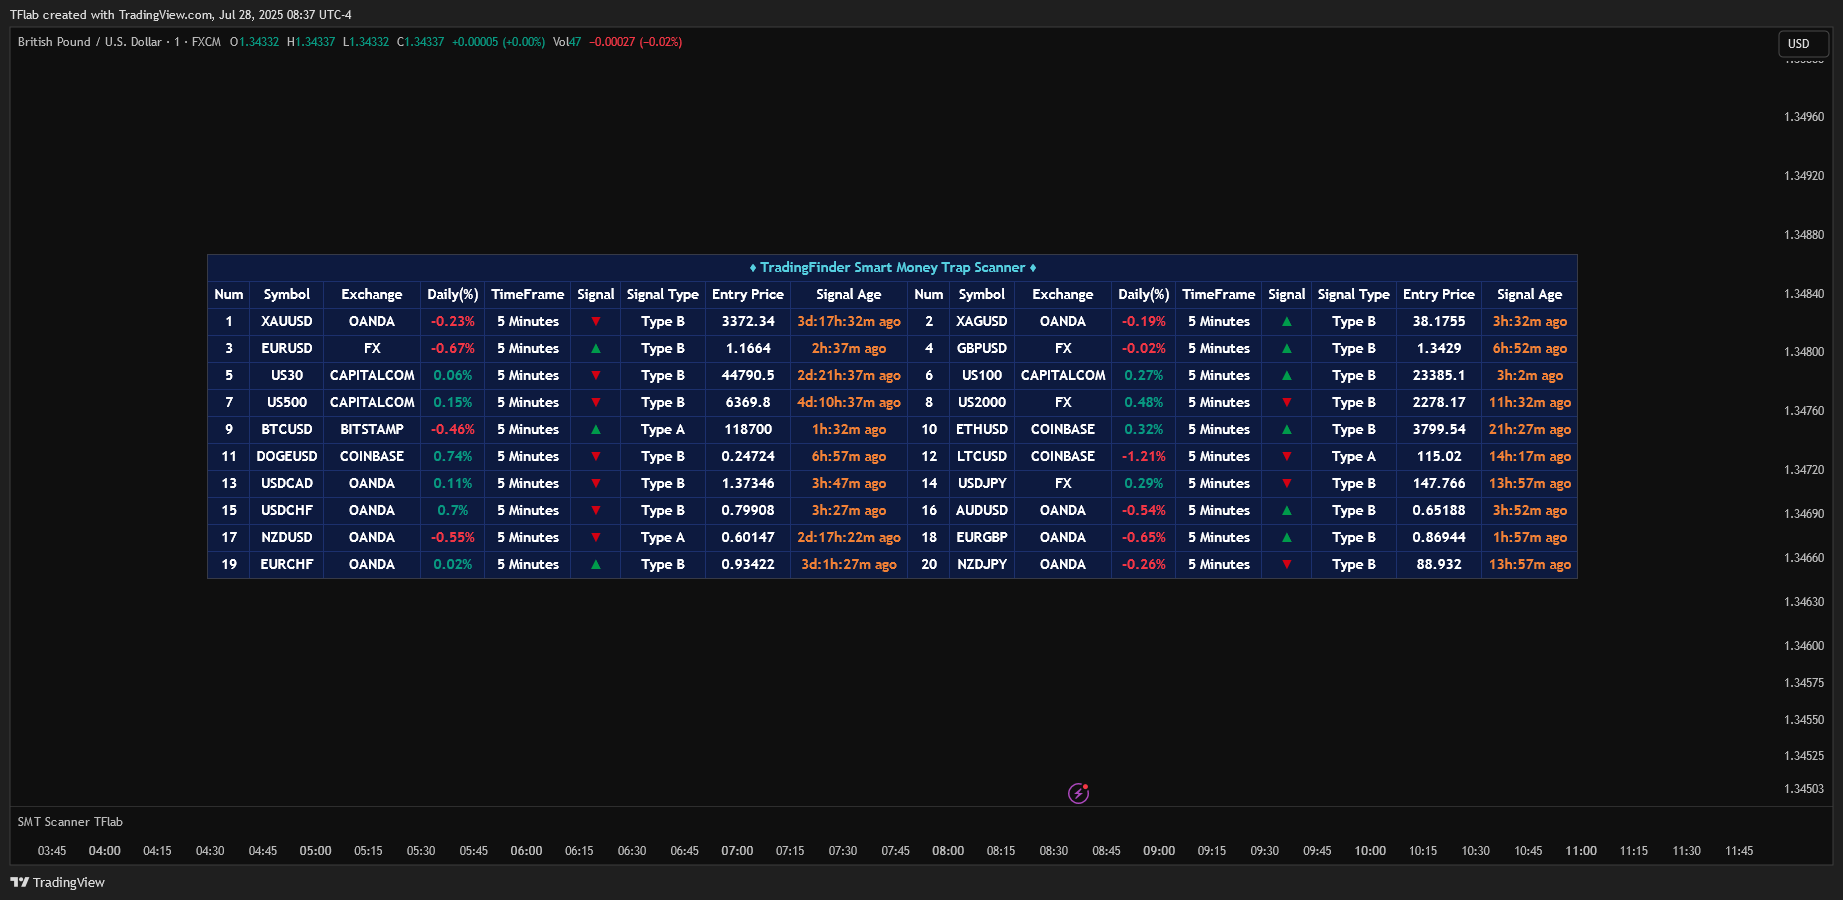Click the 3372.34 entry price cell
1843x900 pixels.
(x=748, y=321)
